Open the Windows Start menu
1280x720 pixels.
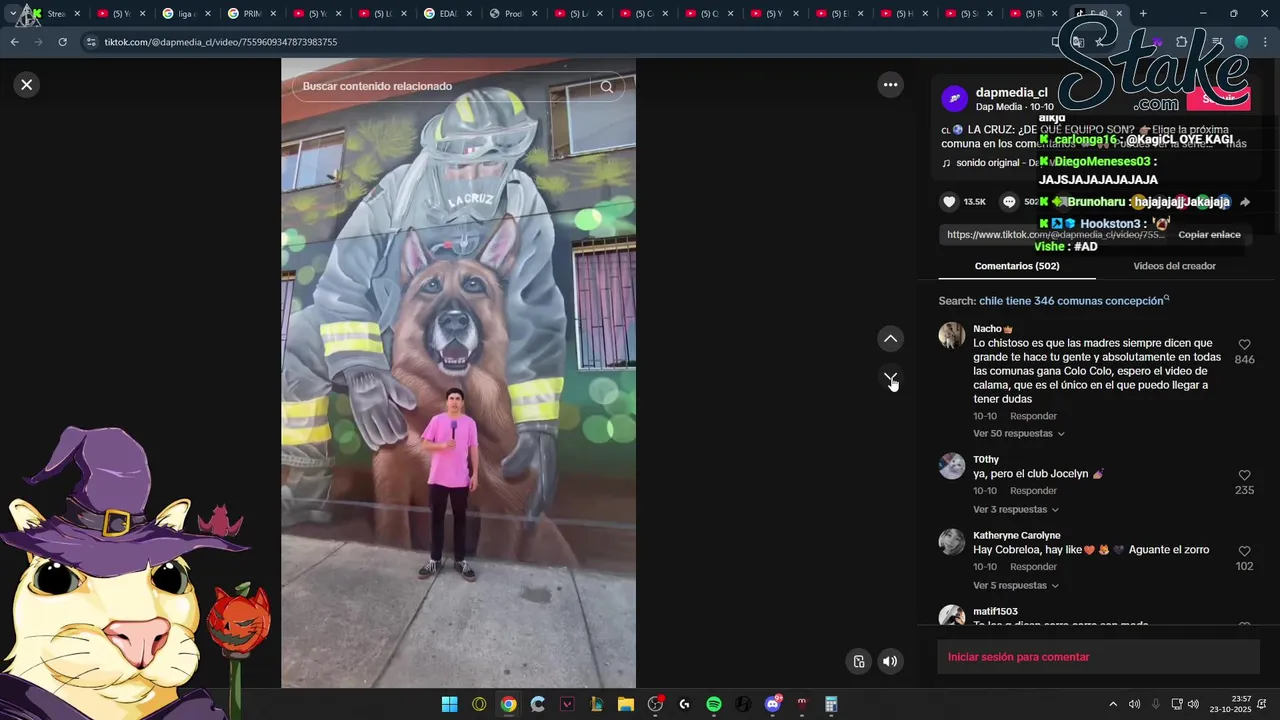point(449,704)
